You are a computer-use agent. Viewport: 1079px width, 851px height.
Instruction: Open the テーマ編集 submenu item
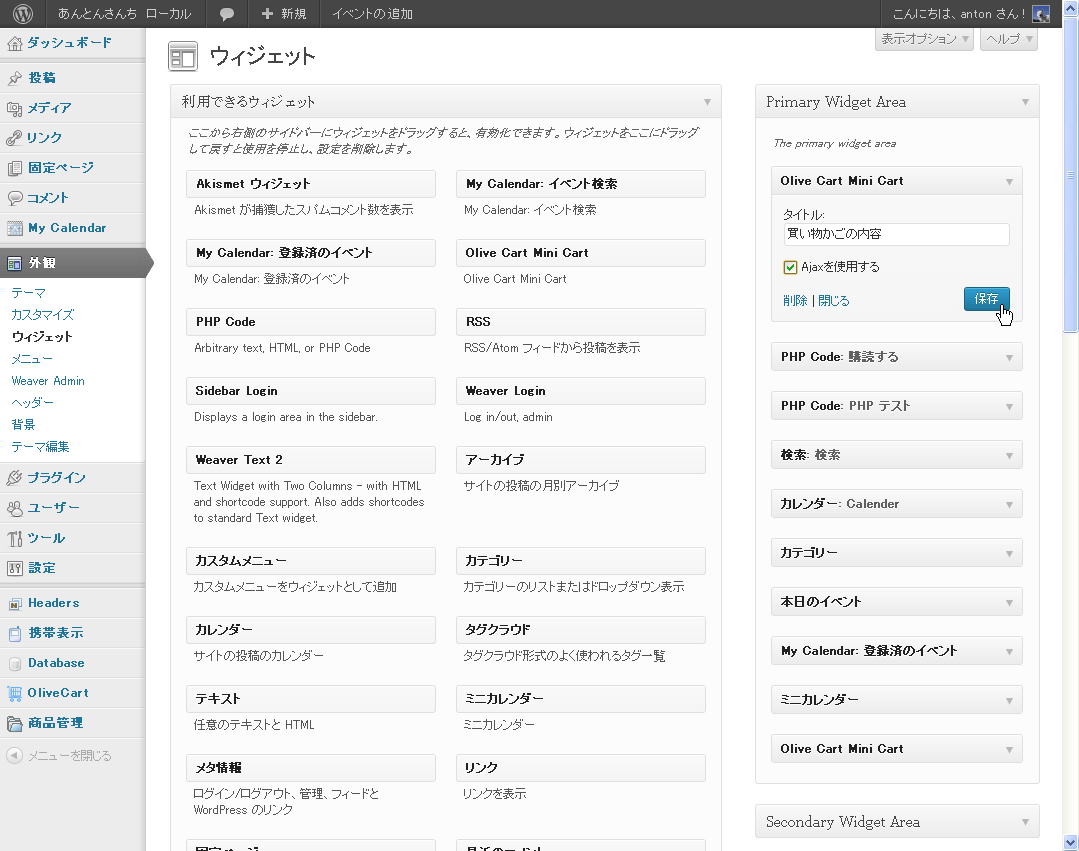click(x=41, y=447)
